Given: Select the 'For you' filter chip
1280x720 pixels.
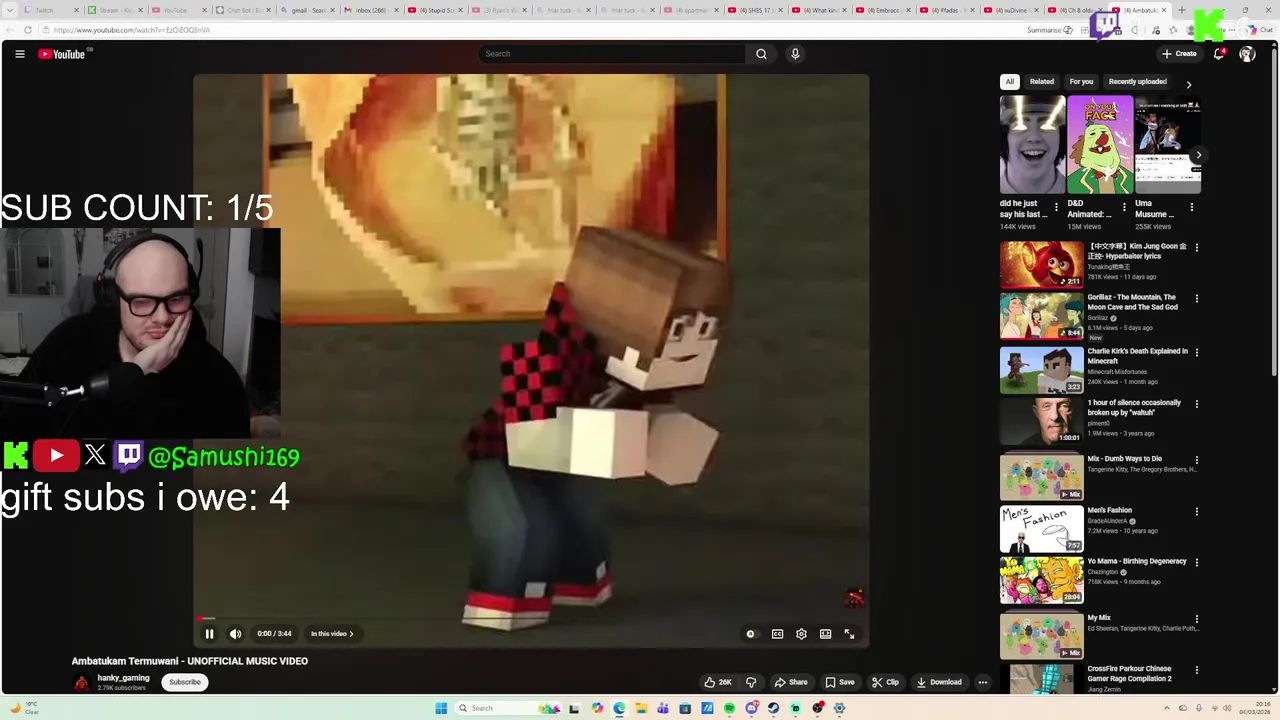Looking at the screenshot, I should [1081, 82].
